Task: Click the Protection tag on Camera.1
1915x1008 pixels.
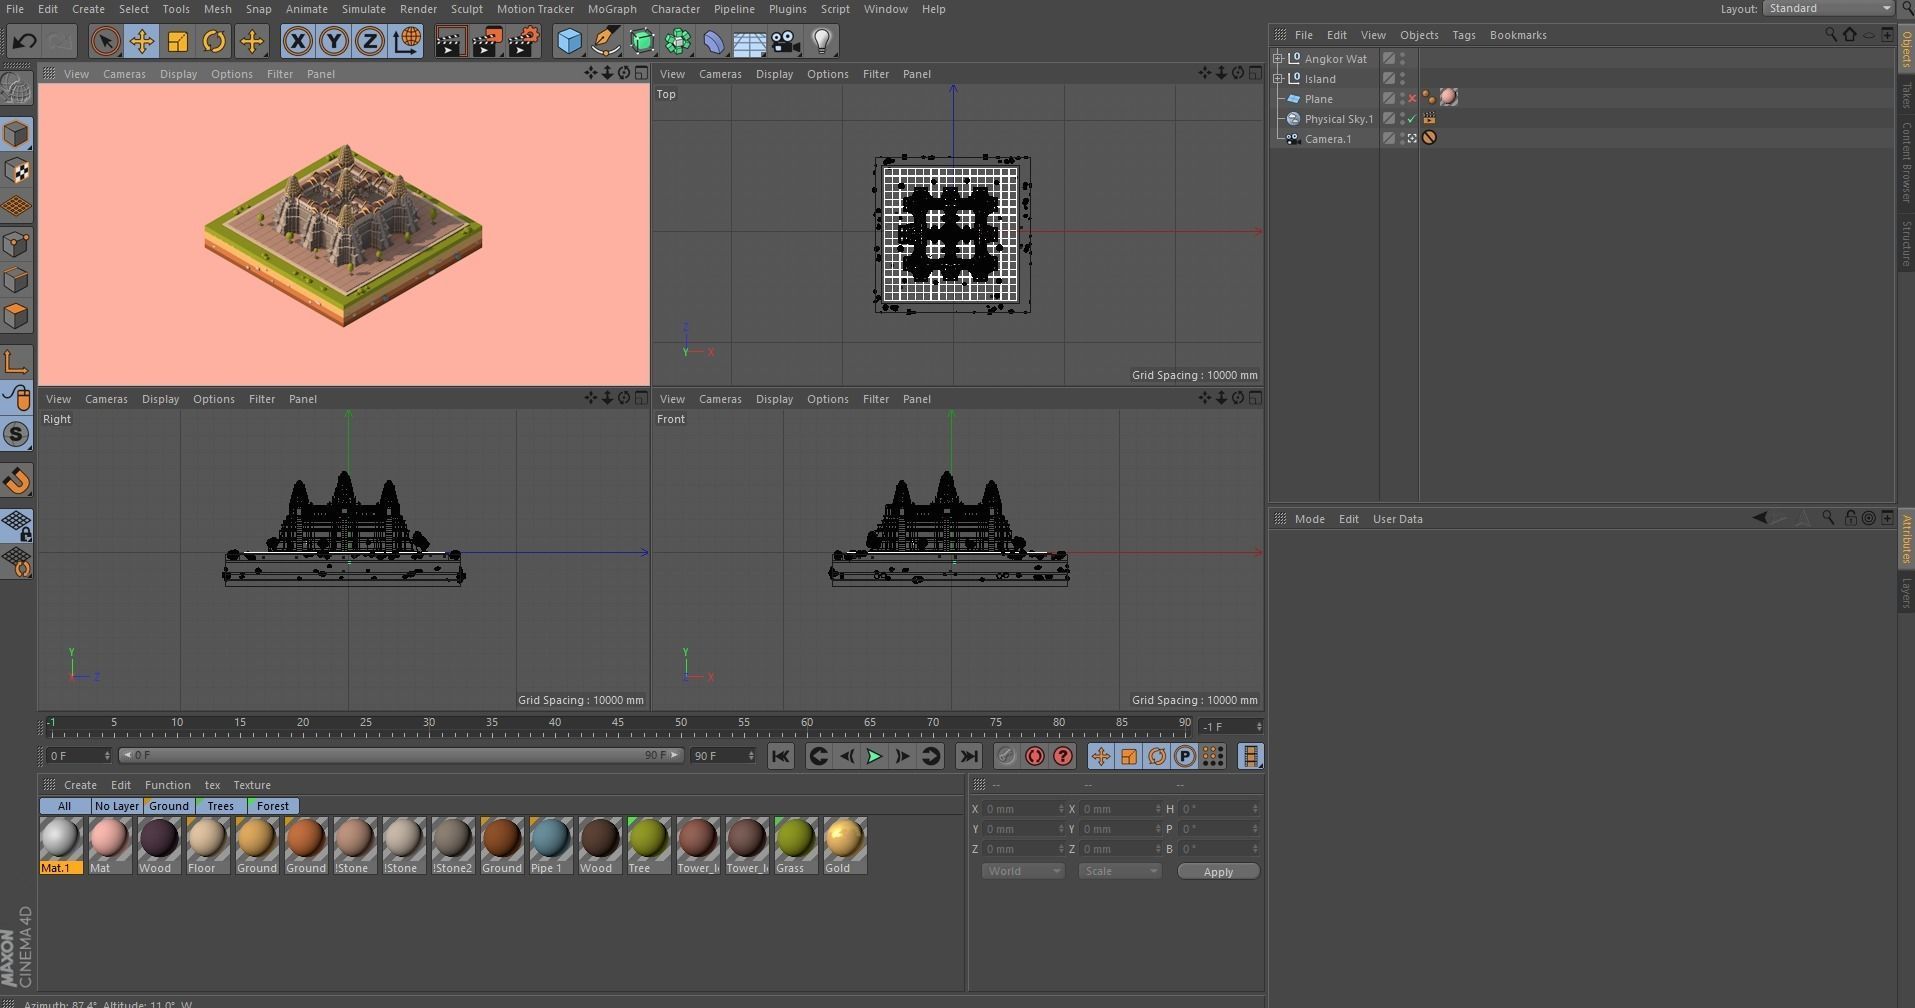Action: (x=1429, y=138)
